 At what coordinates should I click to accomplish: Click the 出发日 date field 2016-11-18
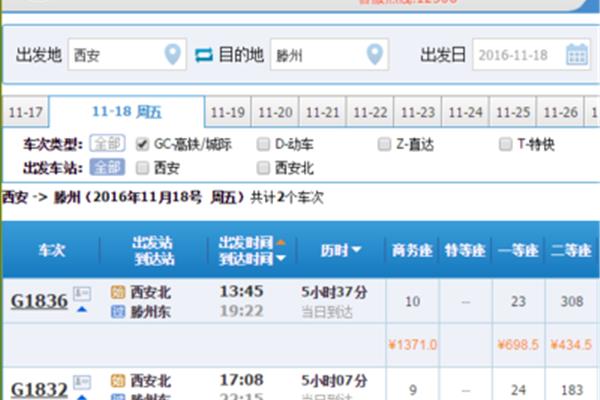[532, 54]
